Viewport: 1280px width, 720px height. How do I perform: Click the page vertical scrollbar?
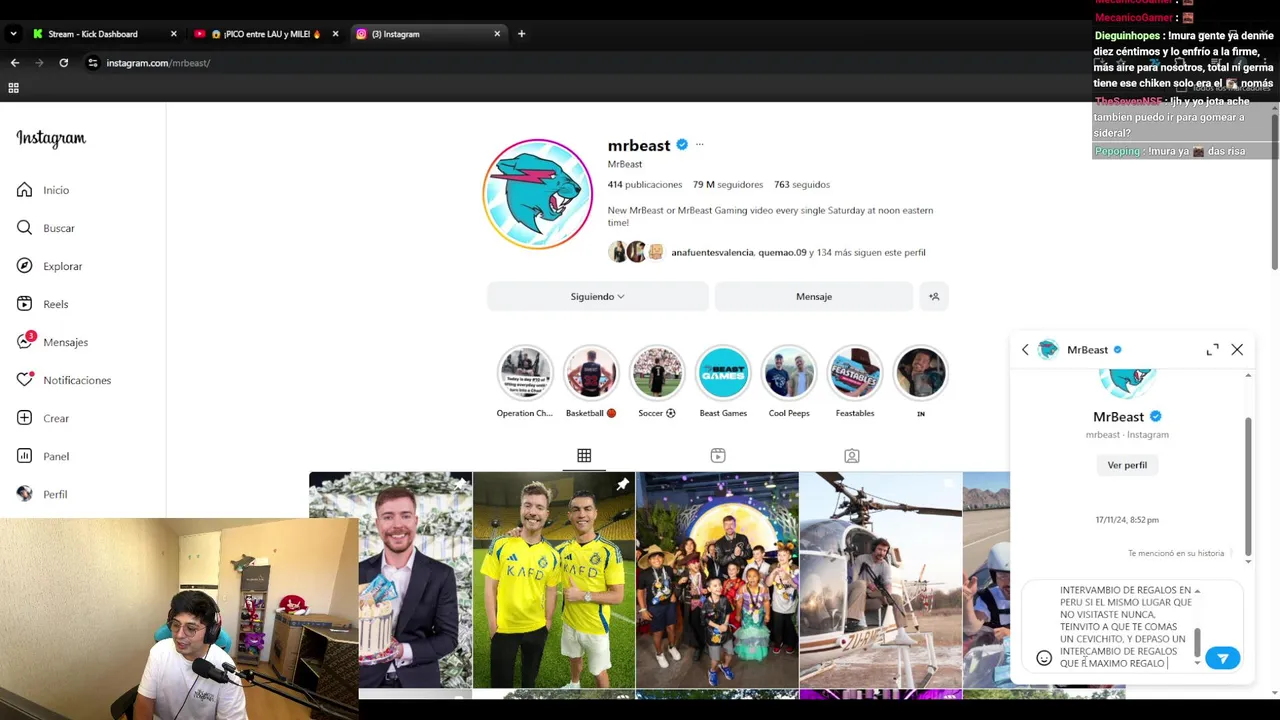point(1274,190)
